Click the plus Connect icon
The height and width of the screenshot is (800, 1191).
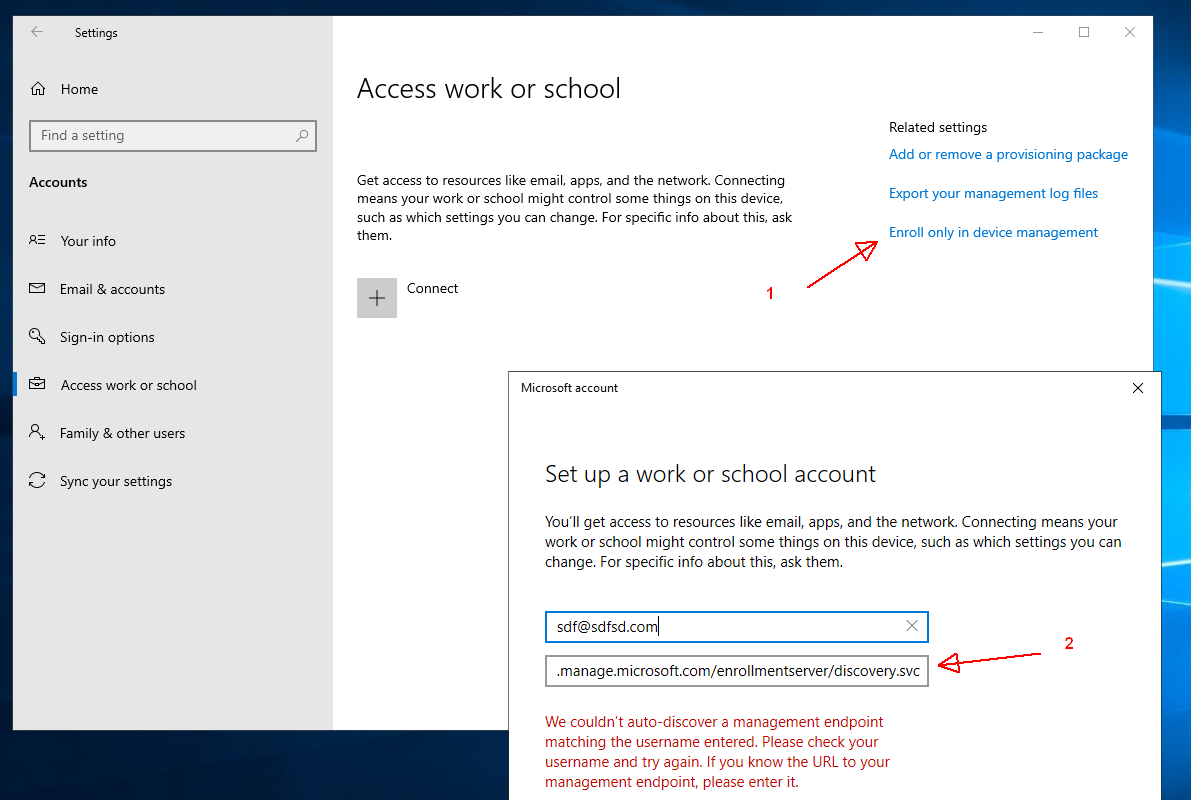point(377,298)
